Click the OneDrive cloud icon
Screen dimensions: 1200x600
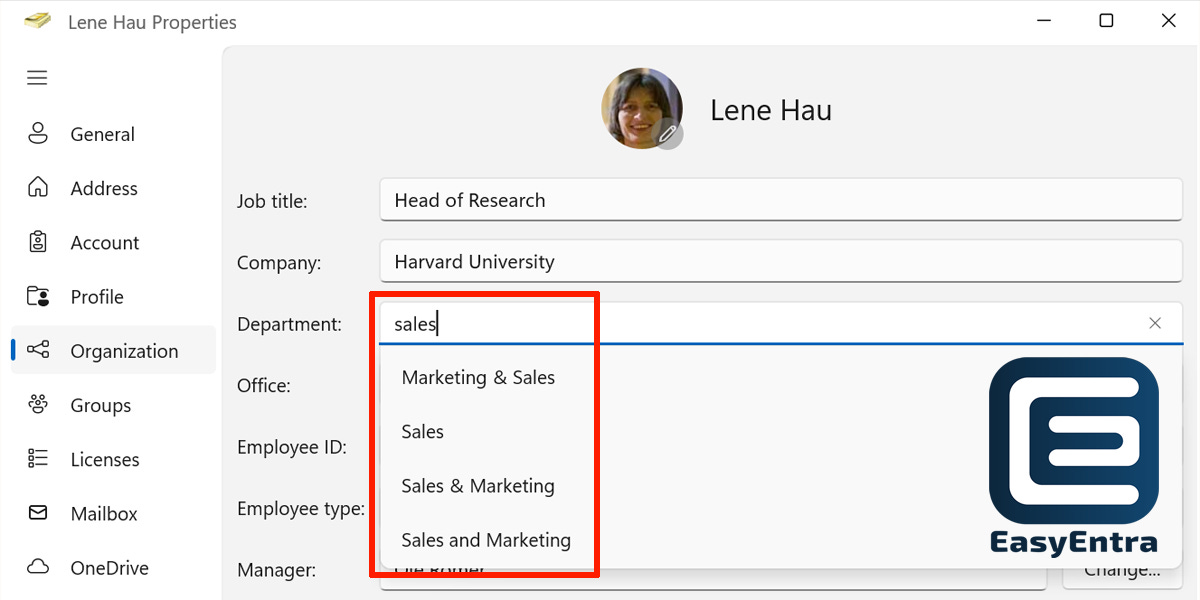coord(38,567)
